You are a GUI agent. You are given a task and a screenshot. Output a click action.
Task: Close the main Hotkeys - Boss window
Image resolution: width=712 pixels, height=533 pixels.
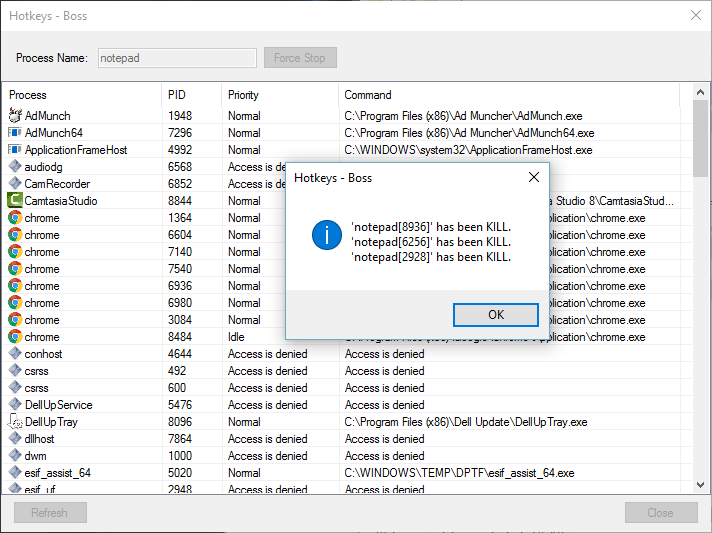click(696, 15)
